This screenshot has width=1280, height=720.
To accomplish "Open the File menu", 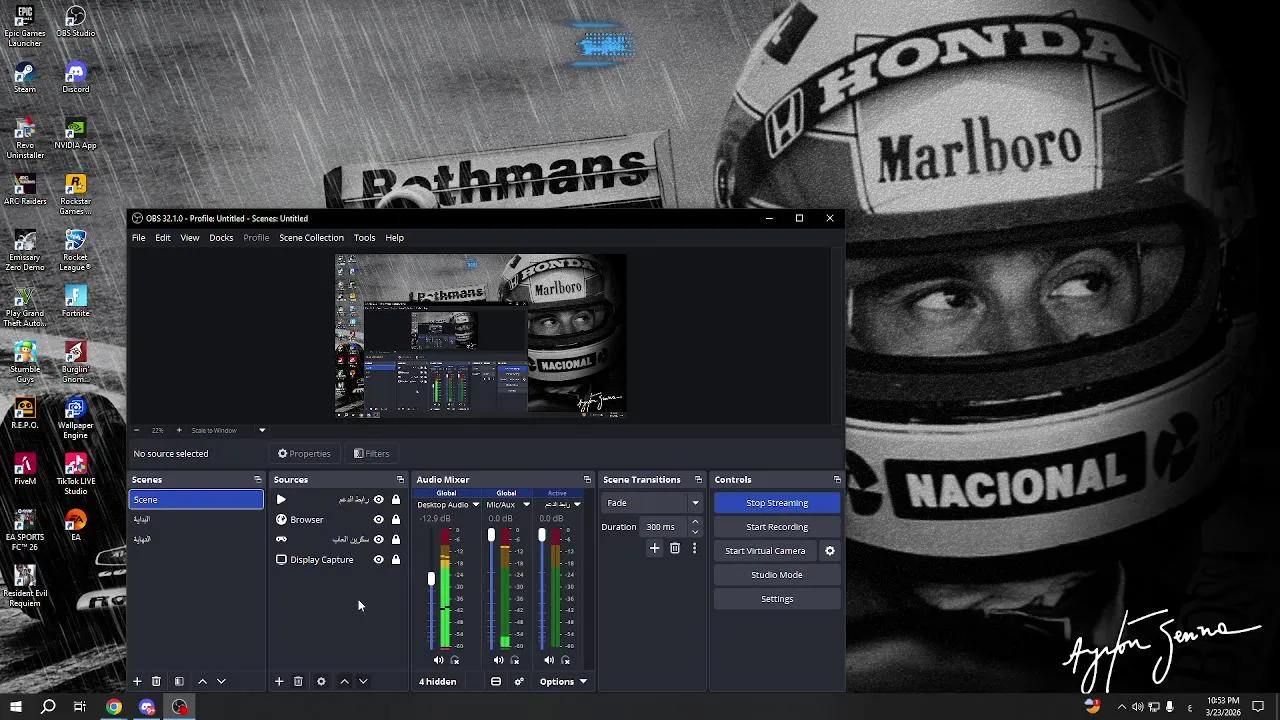I will pos(138,237).
